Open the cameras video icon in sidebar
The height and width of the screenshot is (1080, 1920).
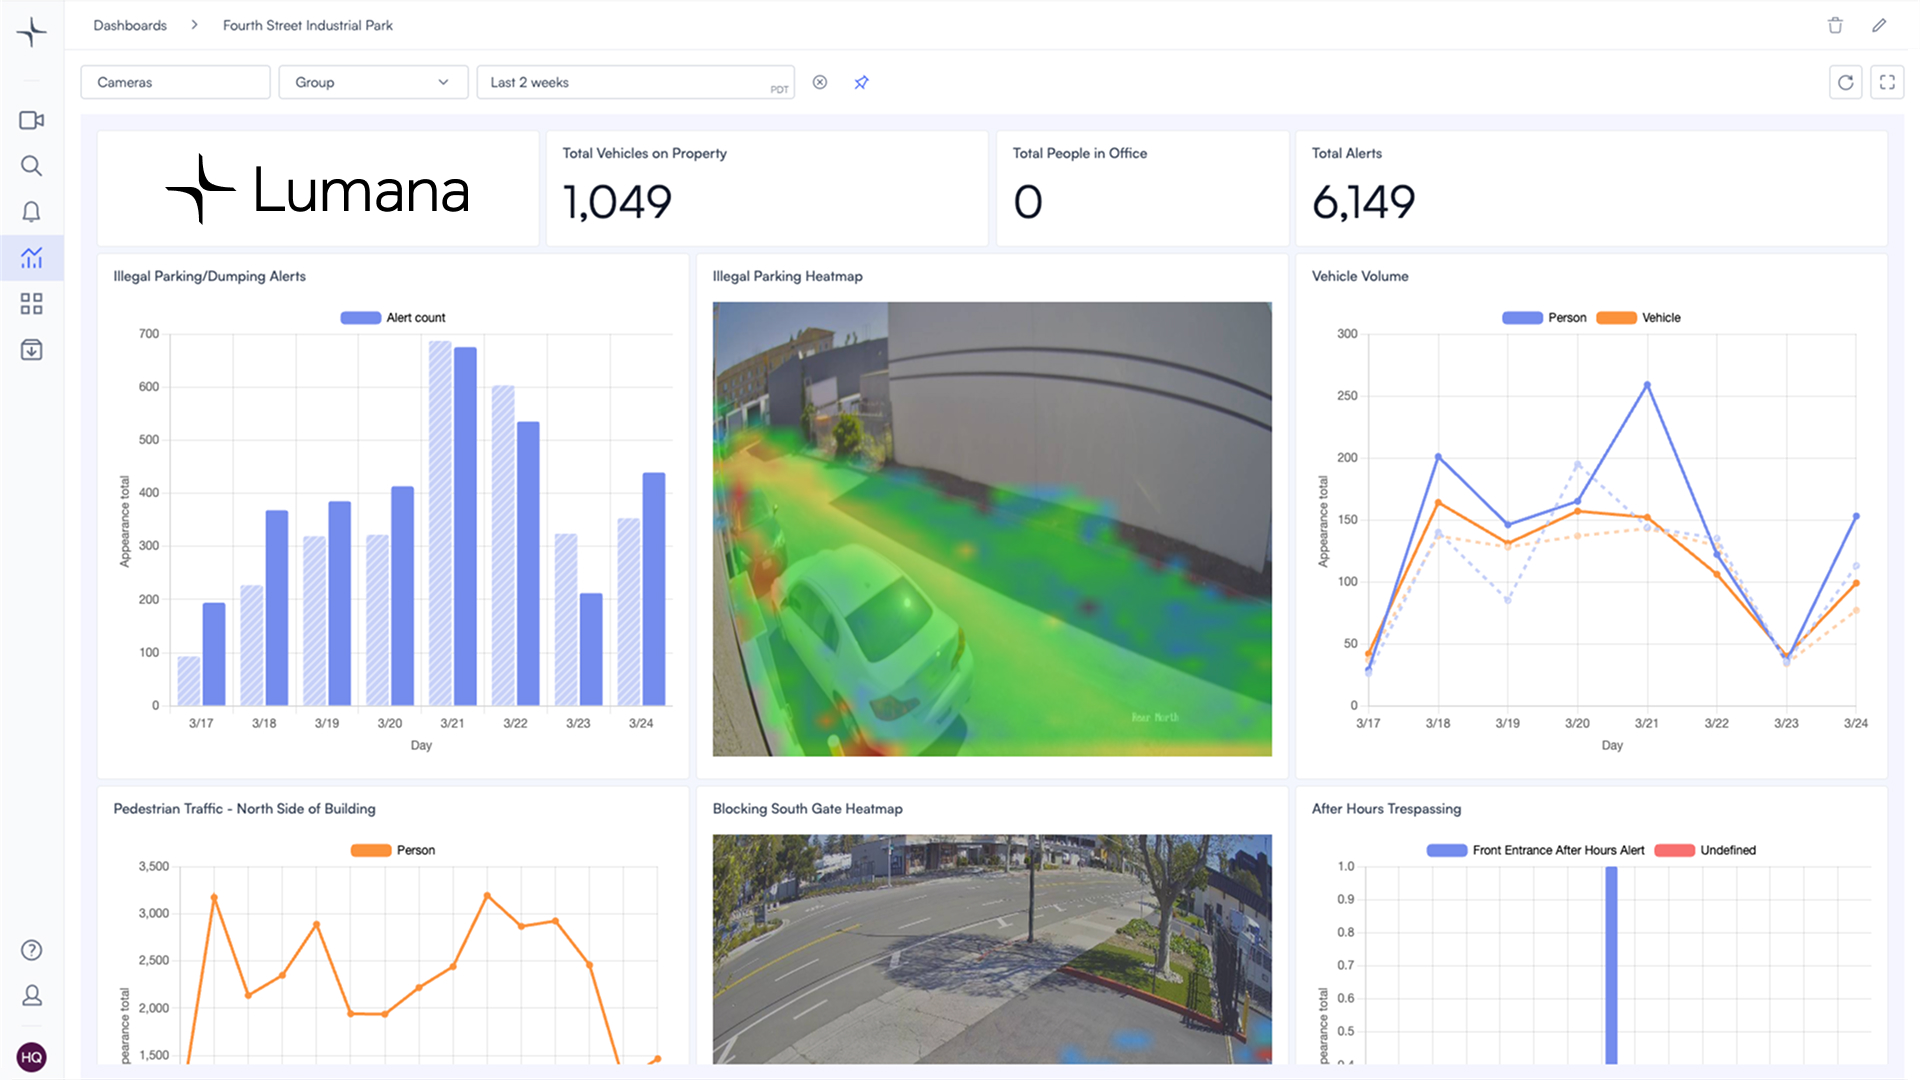(31, 120)
